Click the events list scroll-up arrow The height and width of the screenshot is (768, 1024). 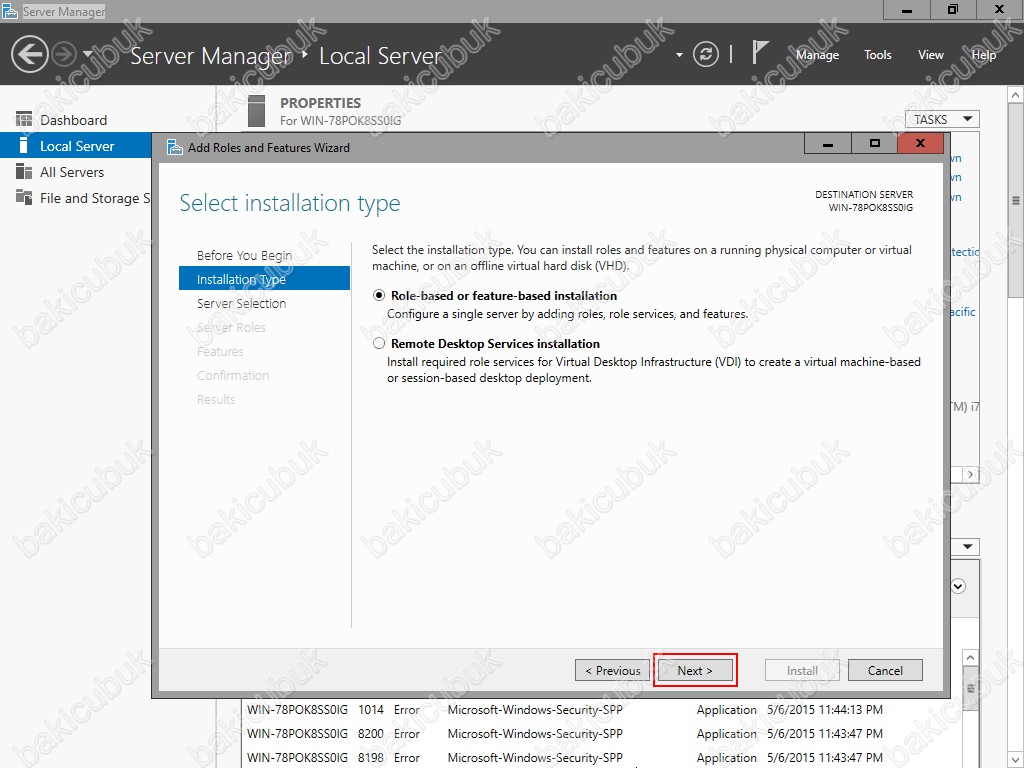[970, 658]
